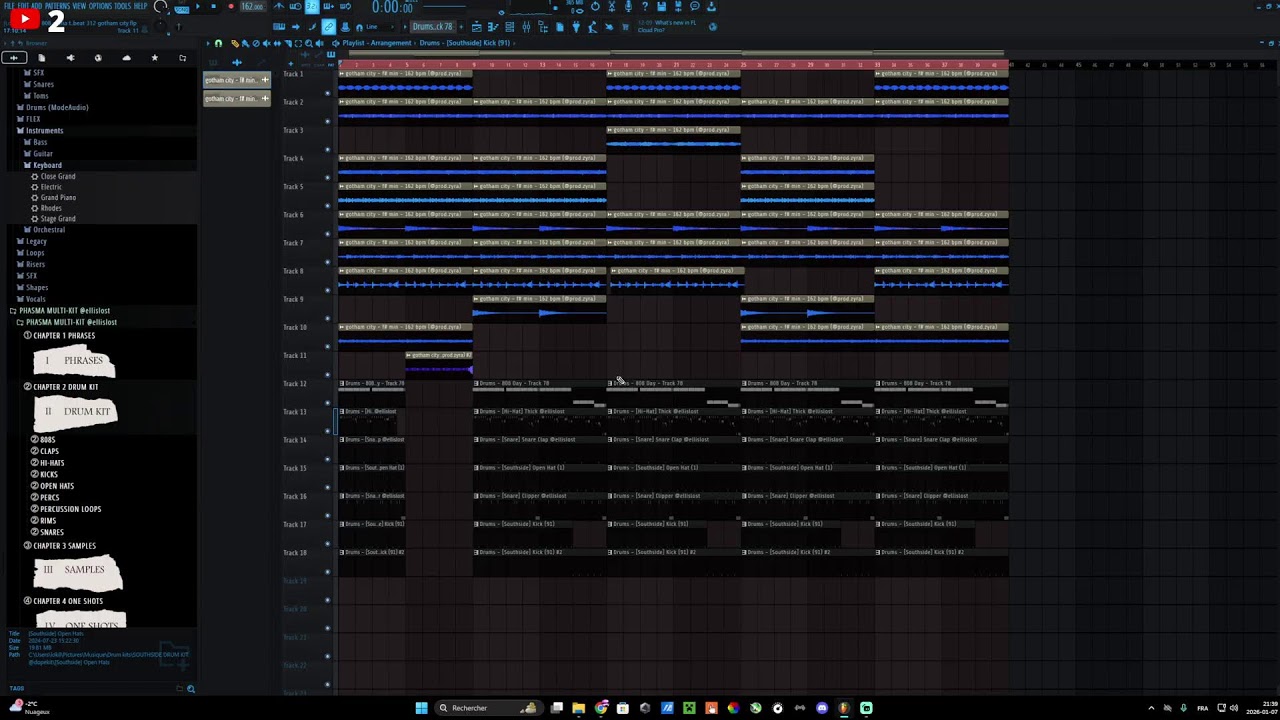Open the SNARES folder in drum kit
This screenshot has width=1280, height=720.
tap(51, 532)
